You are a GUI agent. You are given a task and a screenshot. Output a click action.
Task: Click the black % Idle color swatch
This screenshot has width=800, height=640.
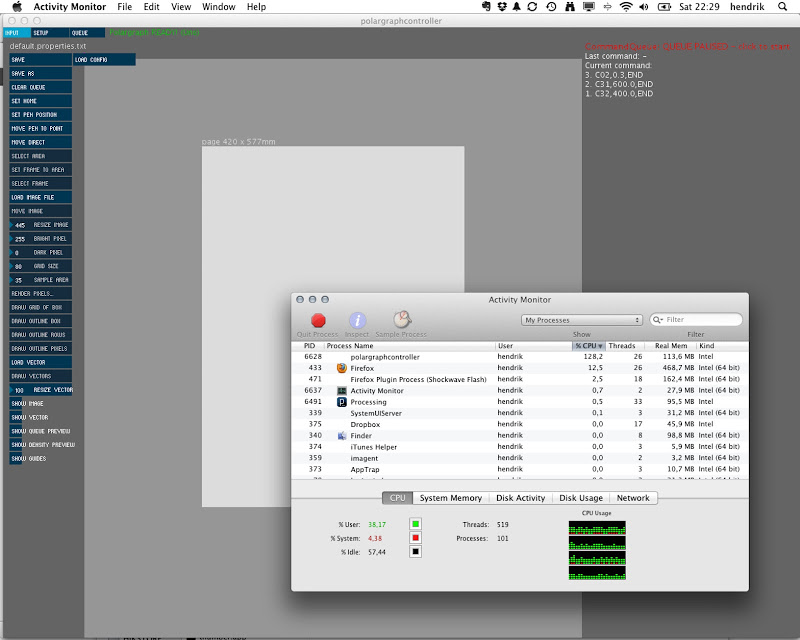click(x=415, y=551)
